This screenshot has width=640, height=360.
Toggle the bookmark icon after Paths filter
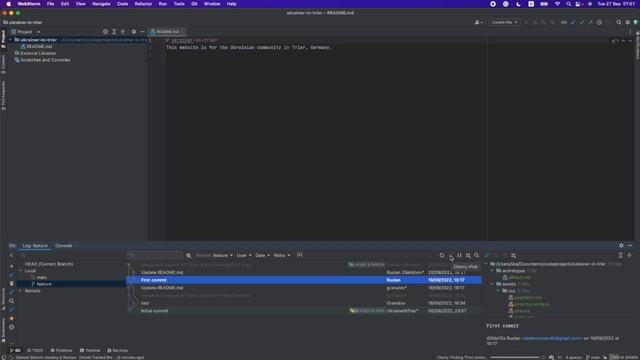click(x=300, y=255)
